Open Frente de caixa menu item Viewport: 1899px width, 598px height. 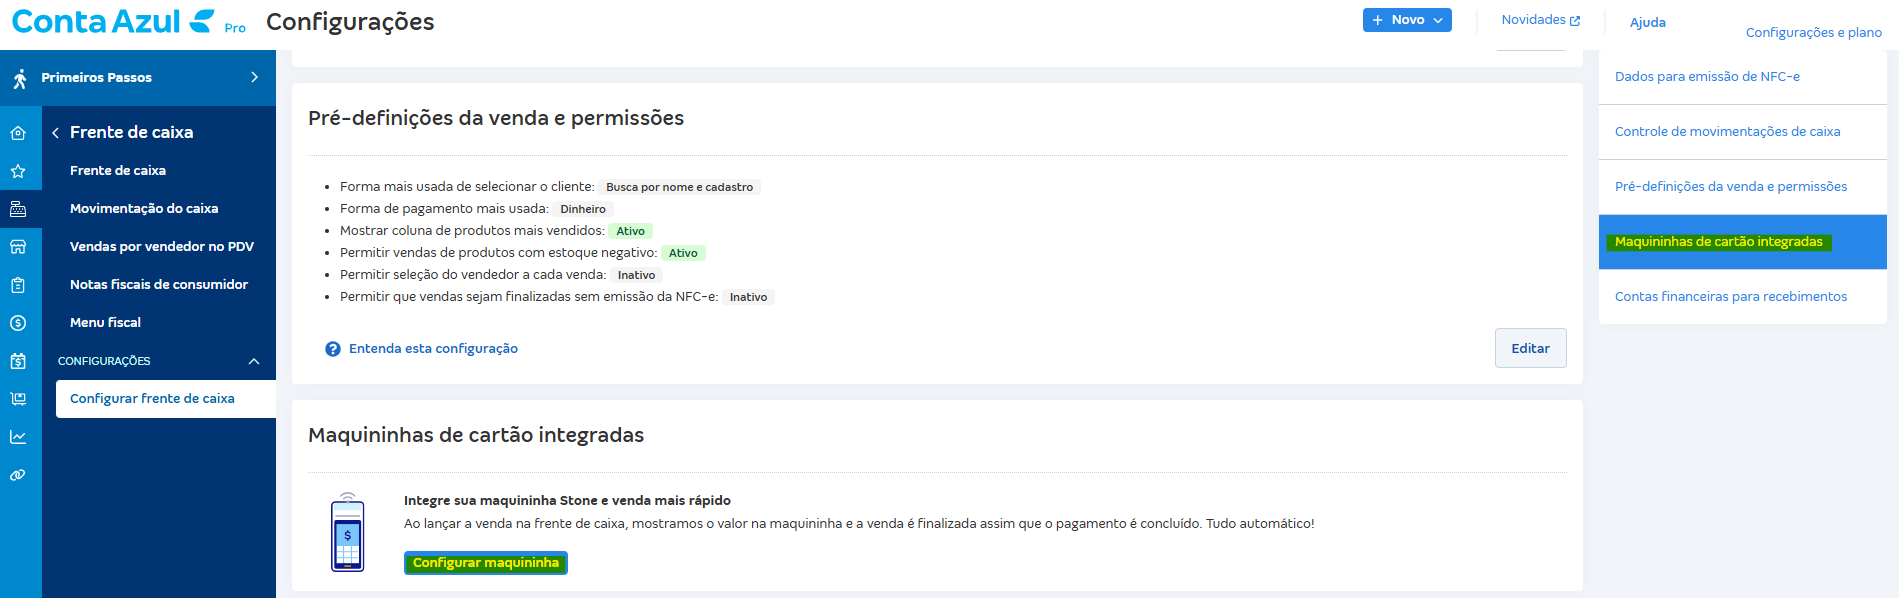pos(118,171)
